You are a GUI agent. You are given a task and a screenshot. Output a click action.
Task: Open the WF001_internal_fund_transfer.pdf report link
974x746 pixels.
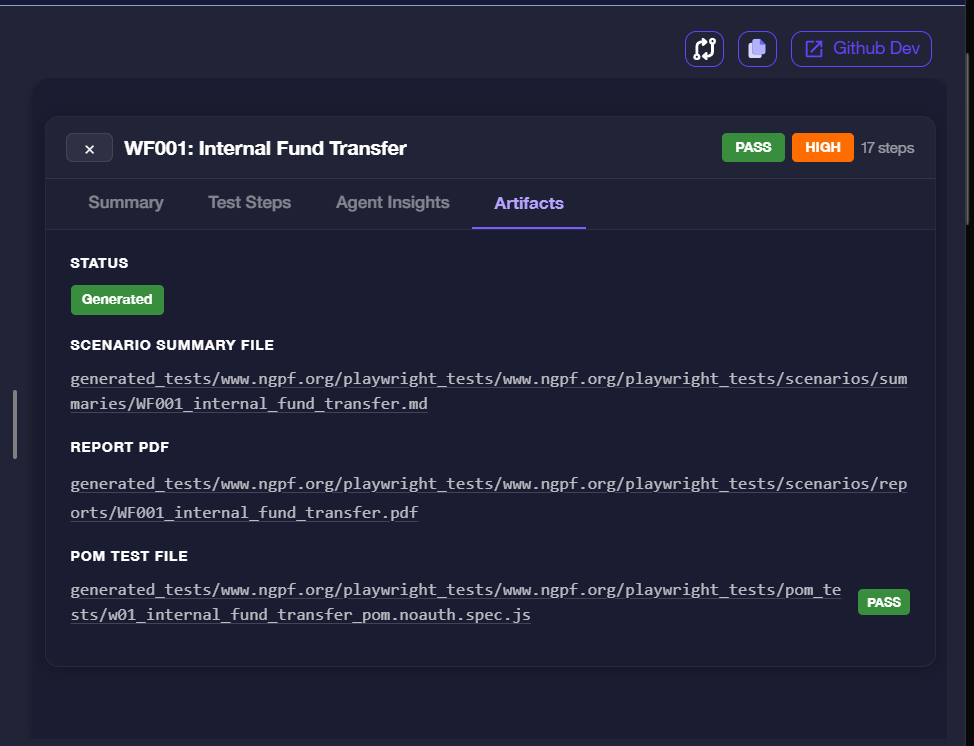(x=488, y=497)
